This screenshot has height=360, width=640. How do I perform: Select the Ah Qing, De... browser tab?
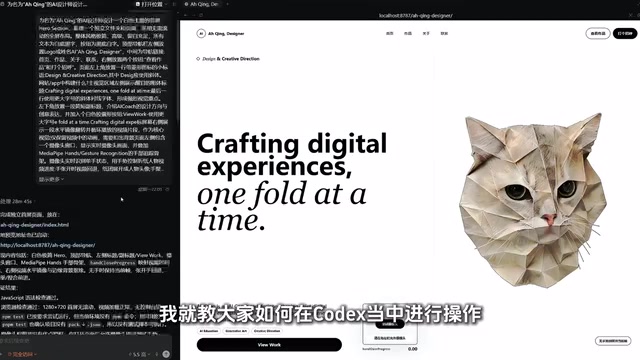click(202, 4)
